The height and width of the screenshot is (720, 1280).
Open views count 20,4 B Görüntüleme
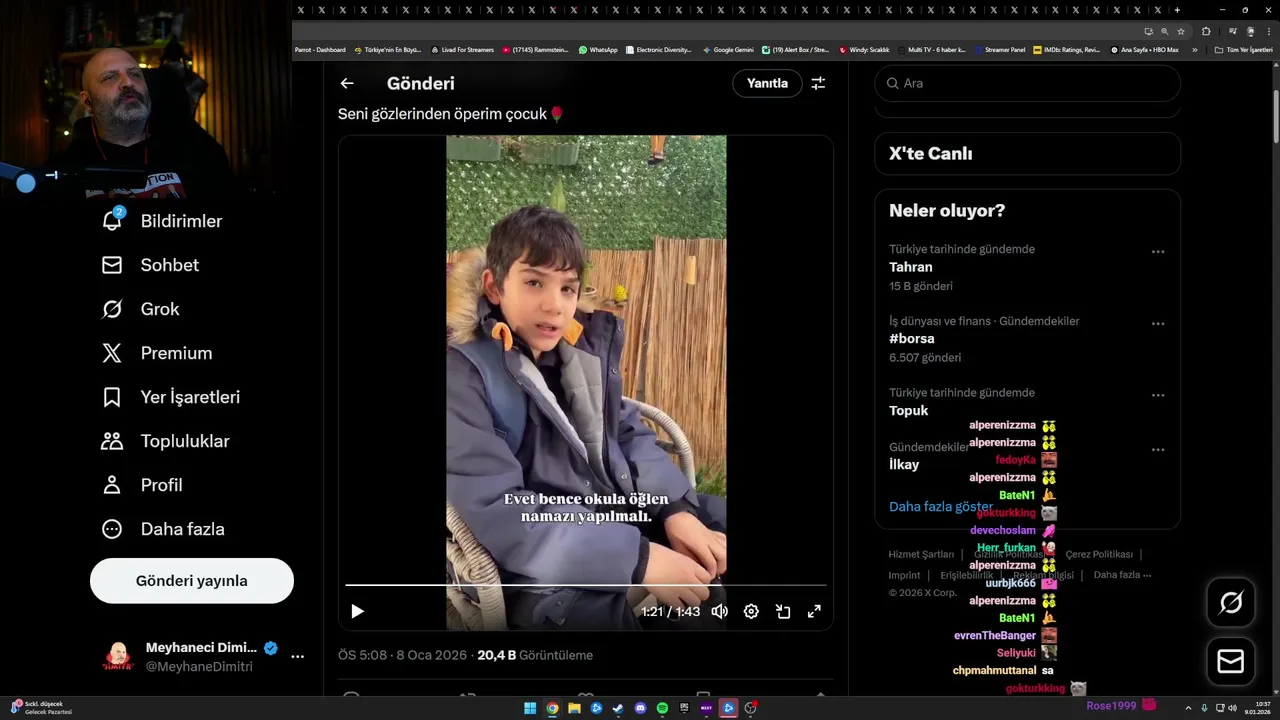click(x=535, y=656)
